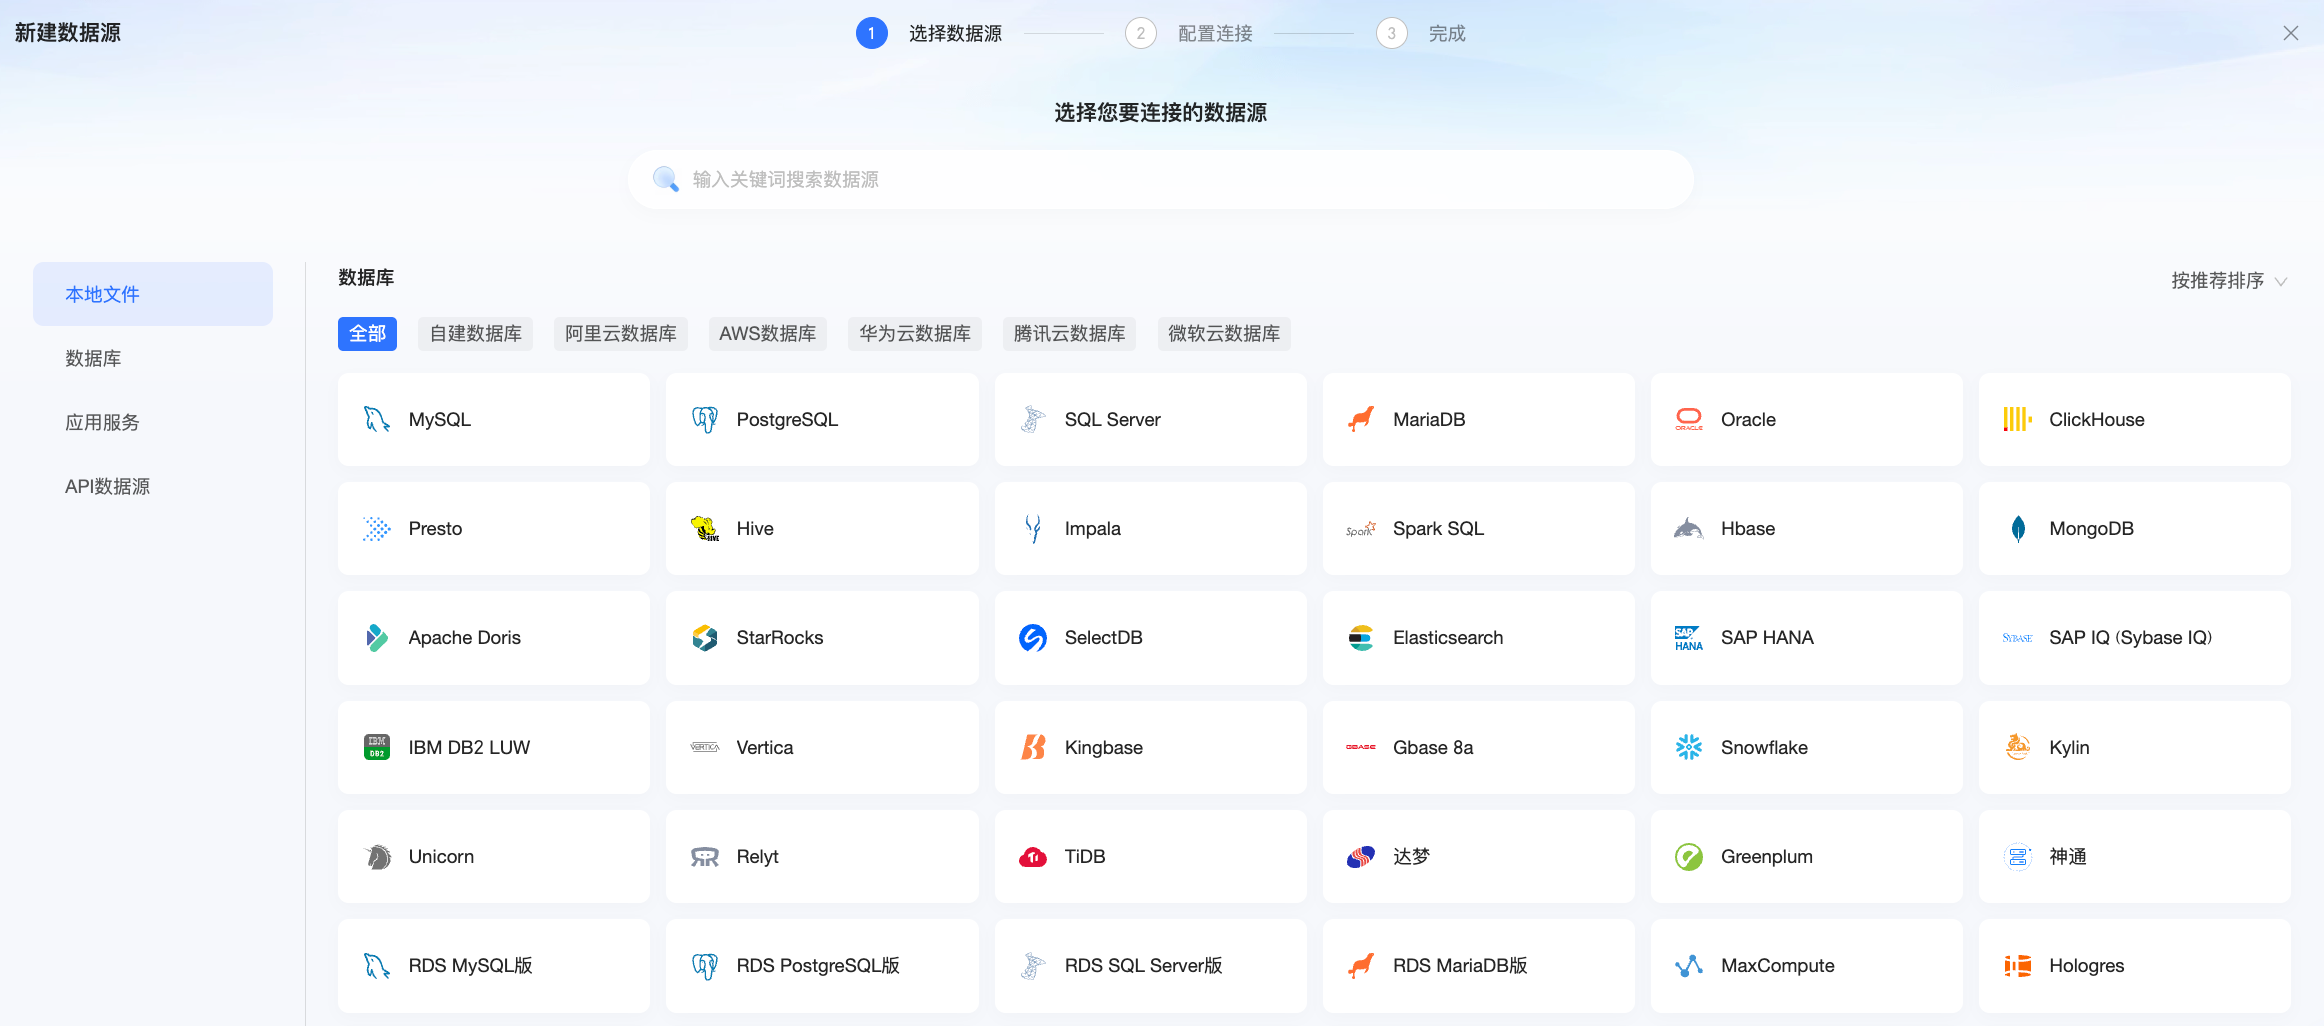Click the PostgreSQL elephant icon

click(705, 420)
